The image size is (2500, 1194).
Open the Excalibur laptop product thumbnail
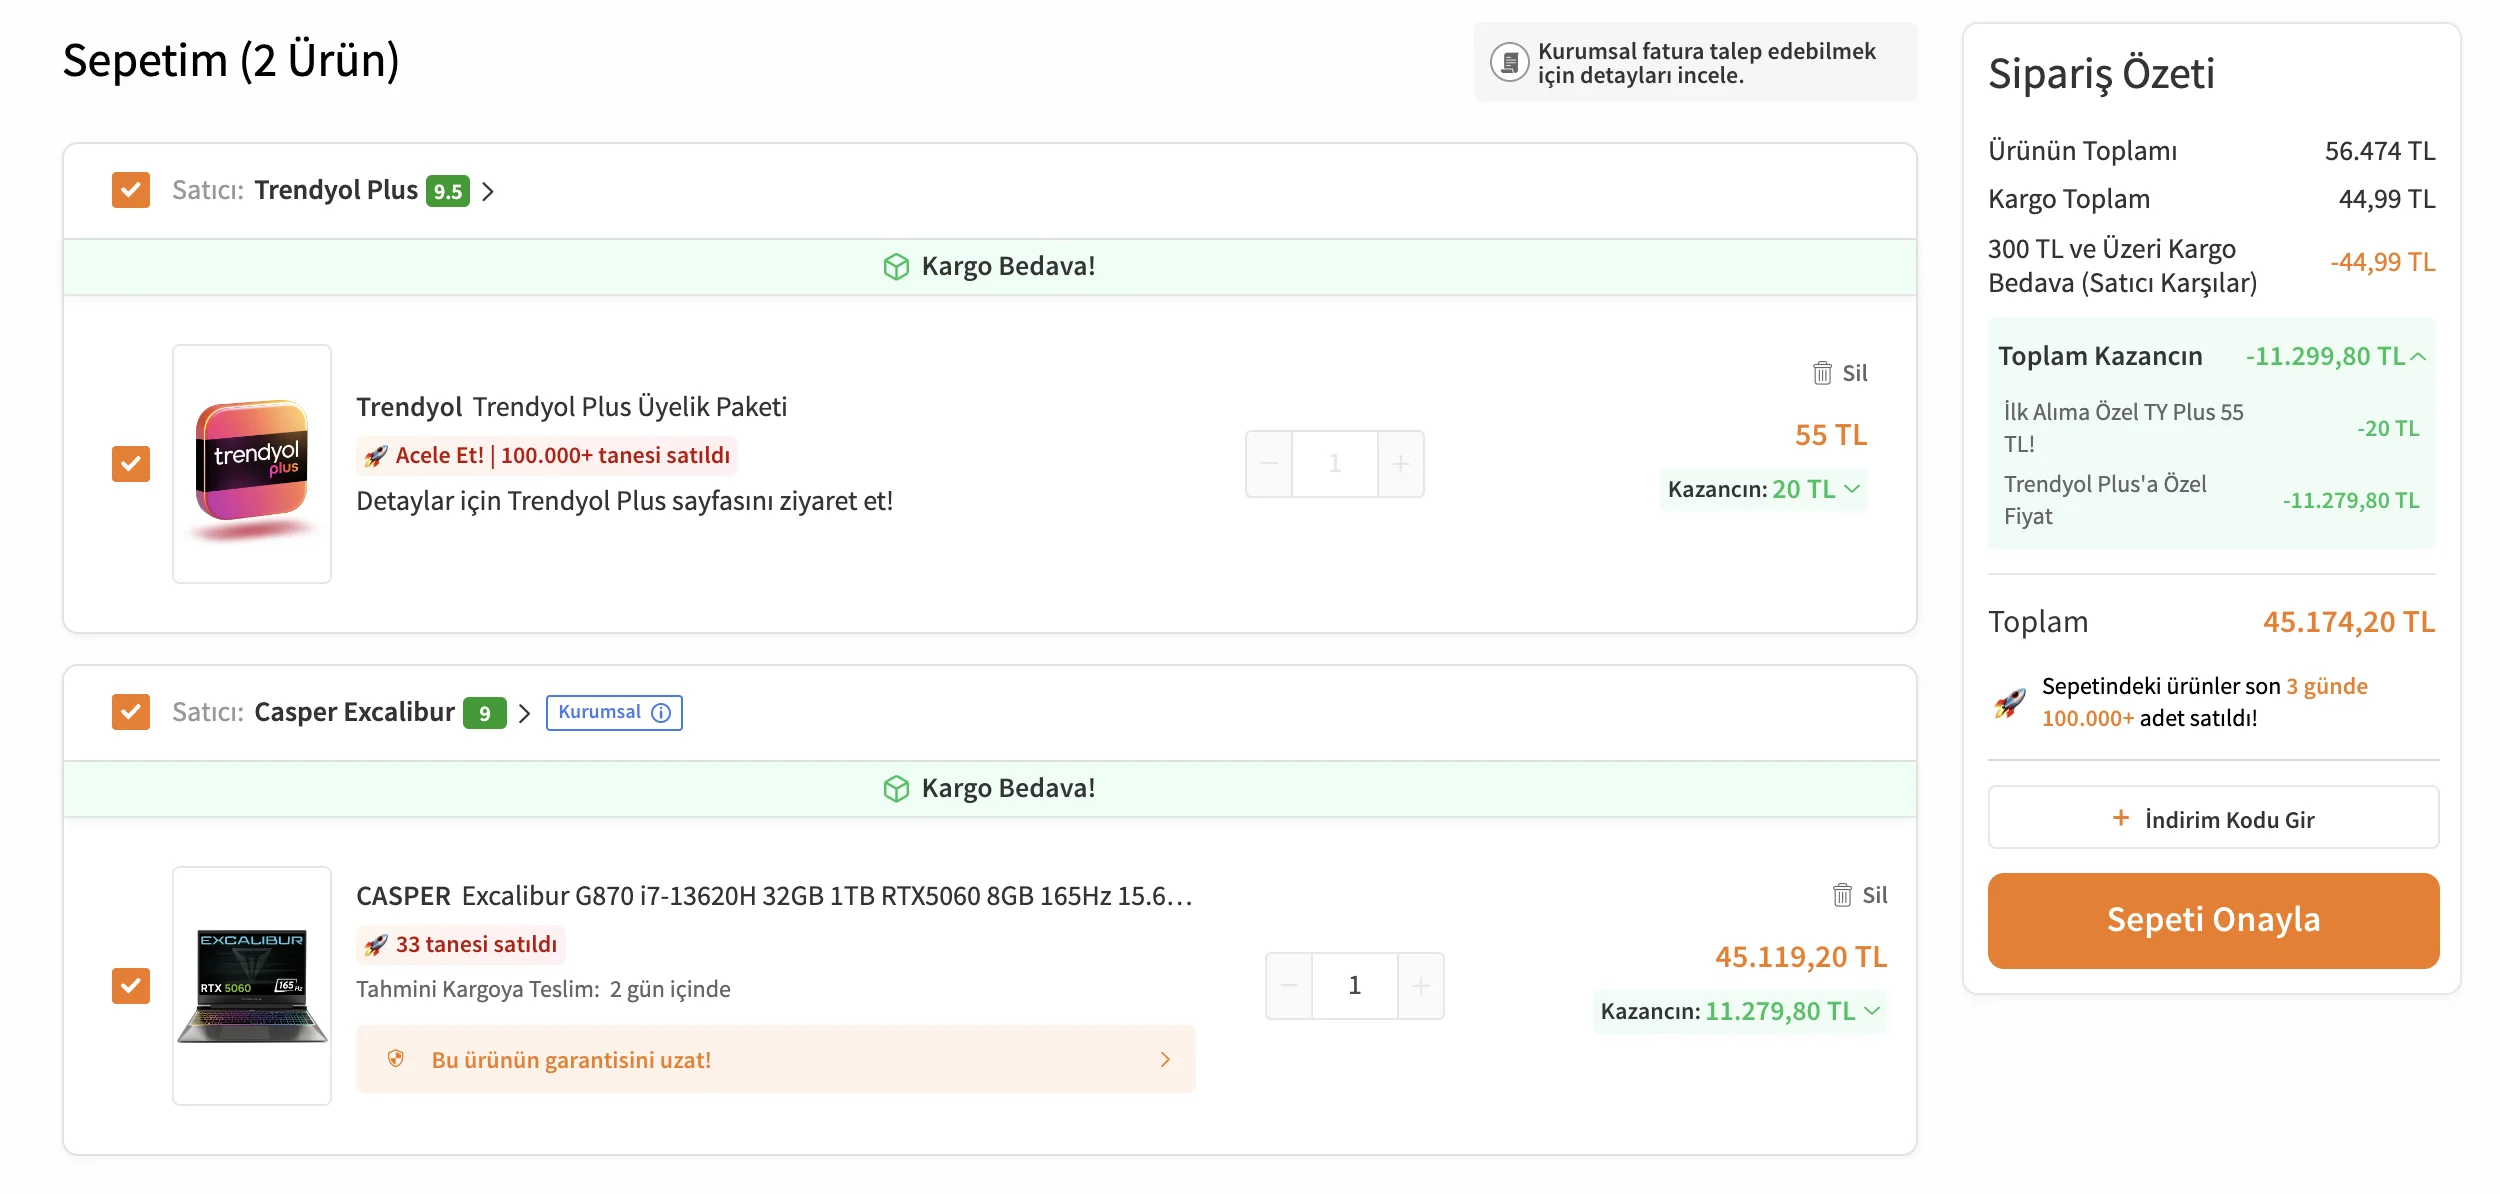coord(252,986)
